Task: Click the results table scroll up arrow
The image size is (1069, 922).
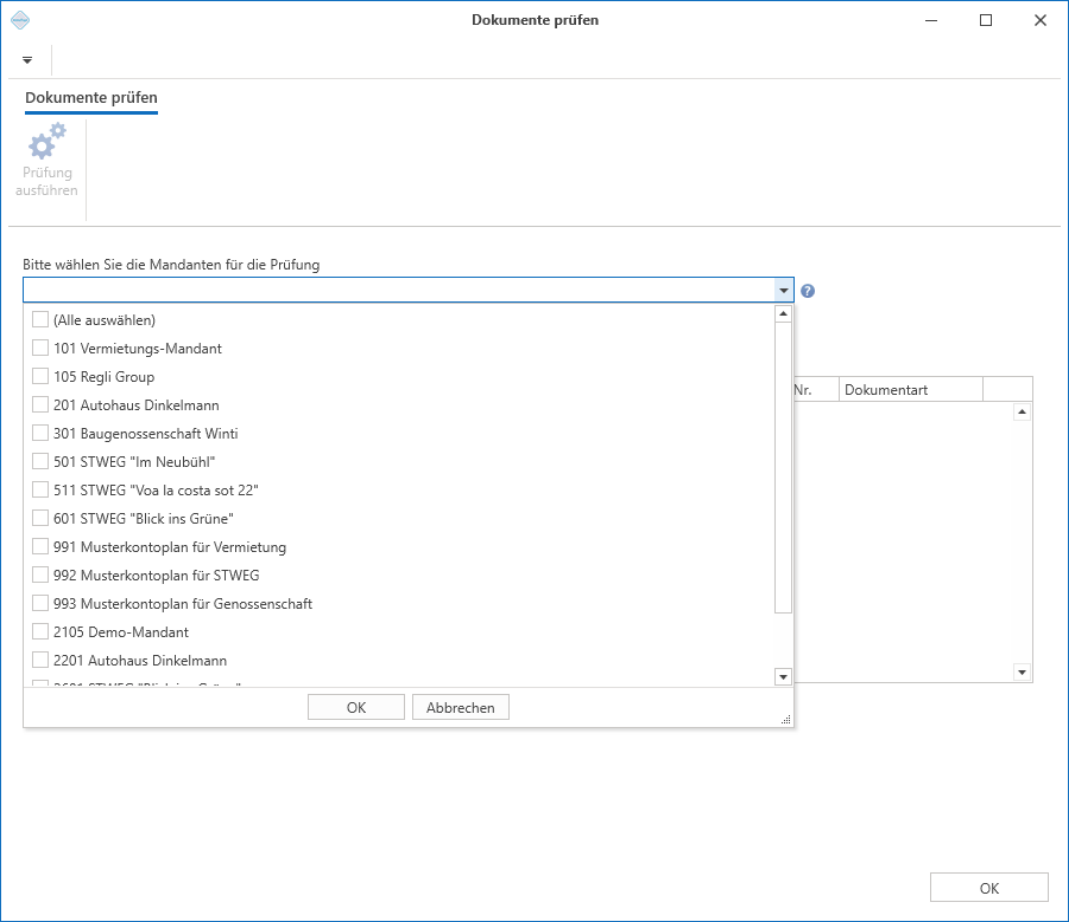Action: [x=1022, y=412]
